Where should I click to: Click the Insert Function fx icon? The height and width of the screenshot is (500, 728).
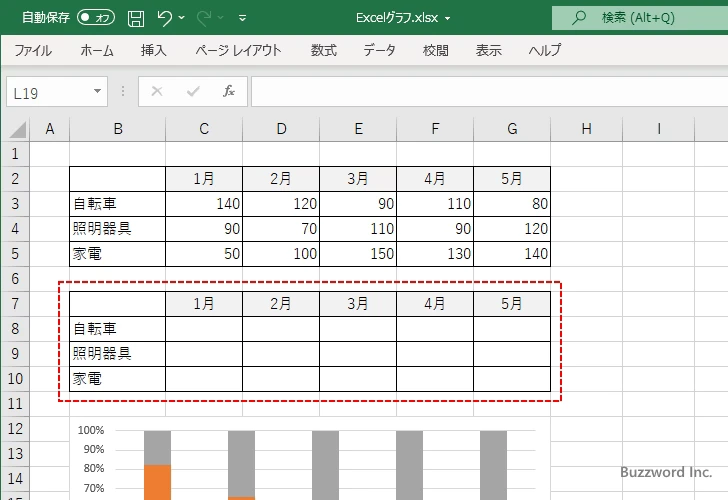point(228,91)
